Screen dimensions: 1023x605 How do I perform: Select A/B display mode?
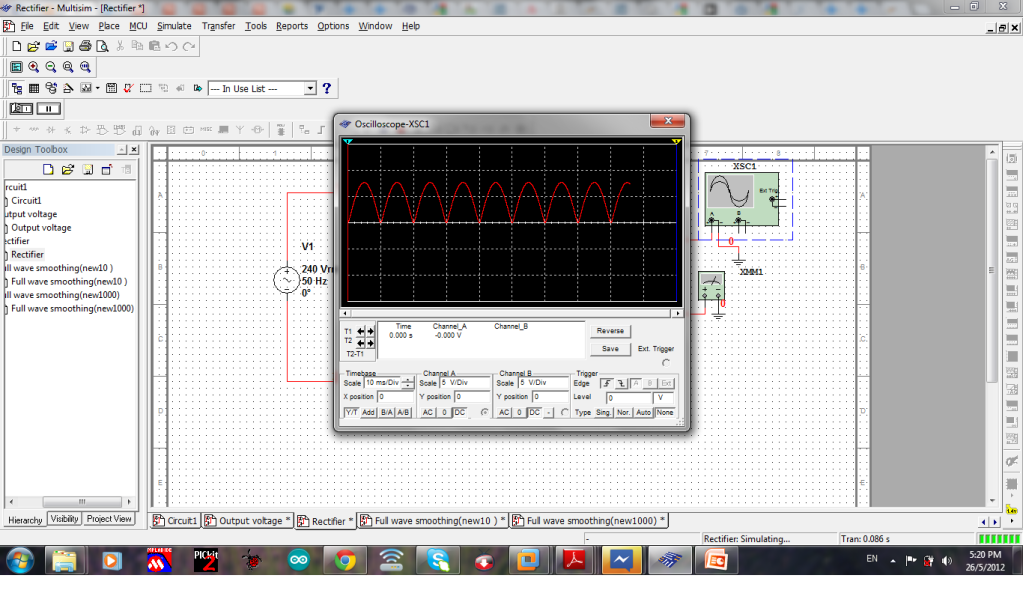pos(404,412)
